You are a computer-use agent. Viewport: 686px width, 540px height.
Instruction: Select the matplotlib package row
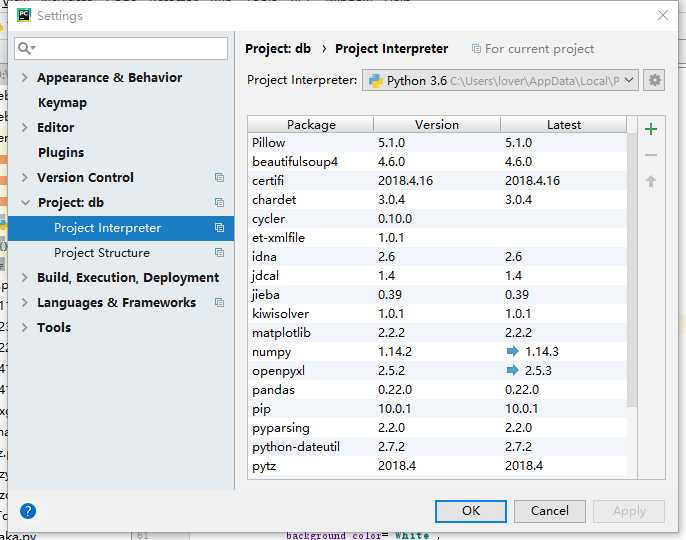click(x=437, y=333)
